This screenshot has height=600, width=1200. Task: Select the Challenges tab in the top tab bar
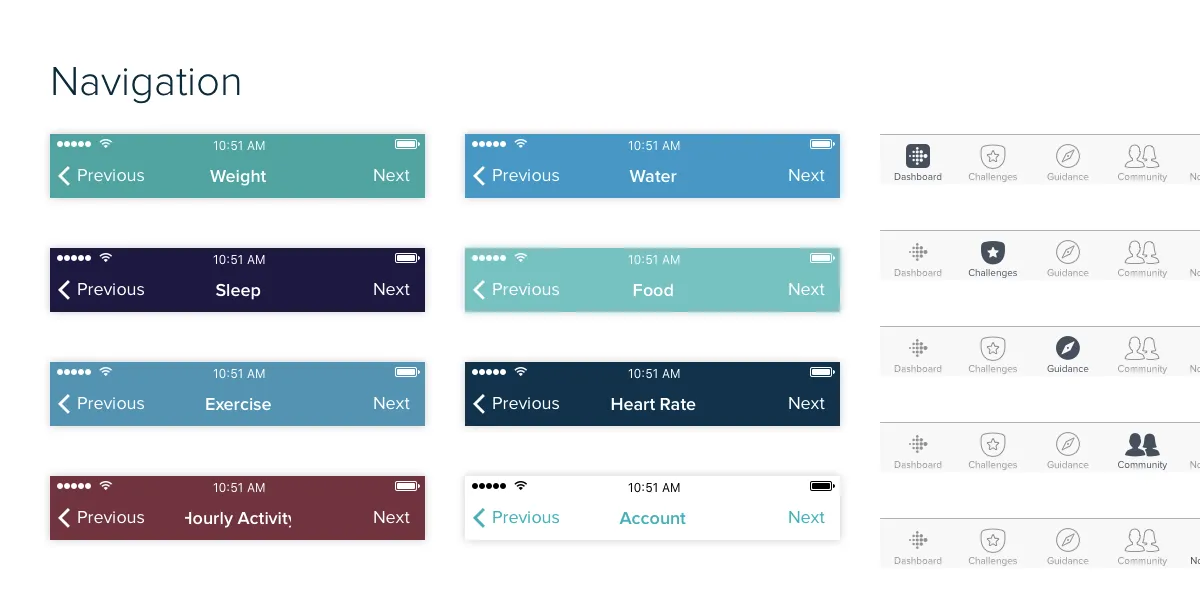pyautogui.click(x=992, y=162)
